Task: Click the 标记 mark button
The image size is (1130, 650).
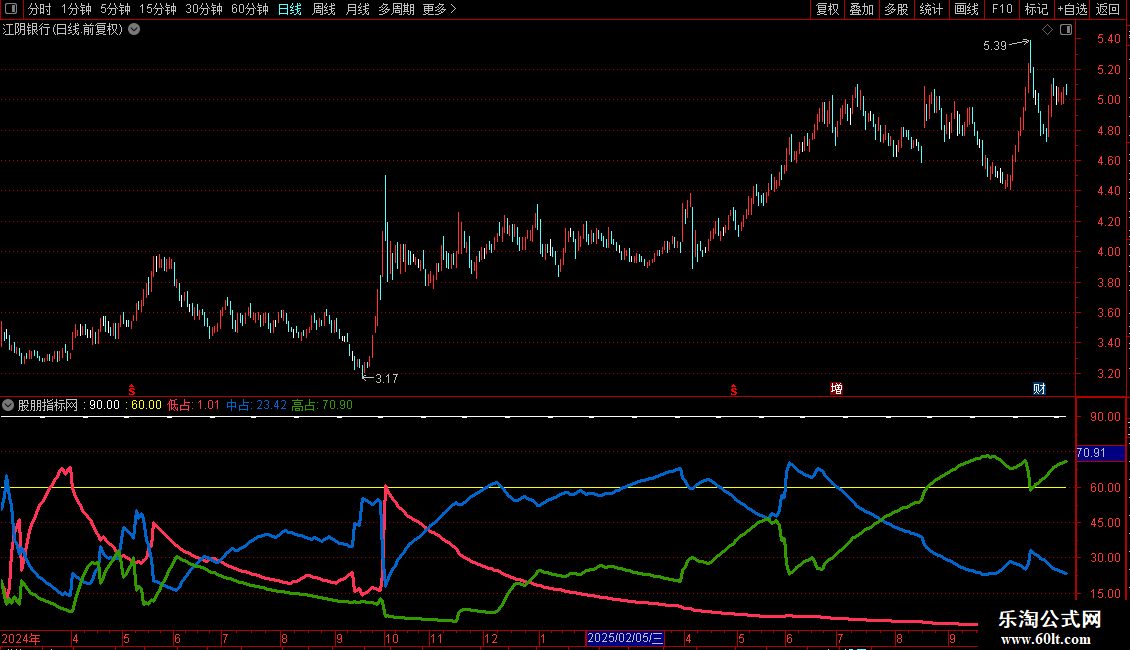Action: (1036, 9)
